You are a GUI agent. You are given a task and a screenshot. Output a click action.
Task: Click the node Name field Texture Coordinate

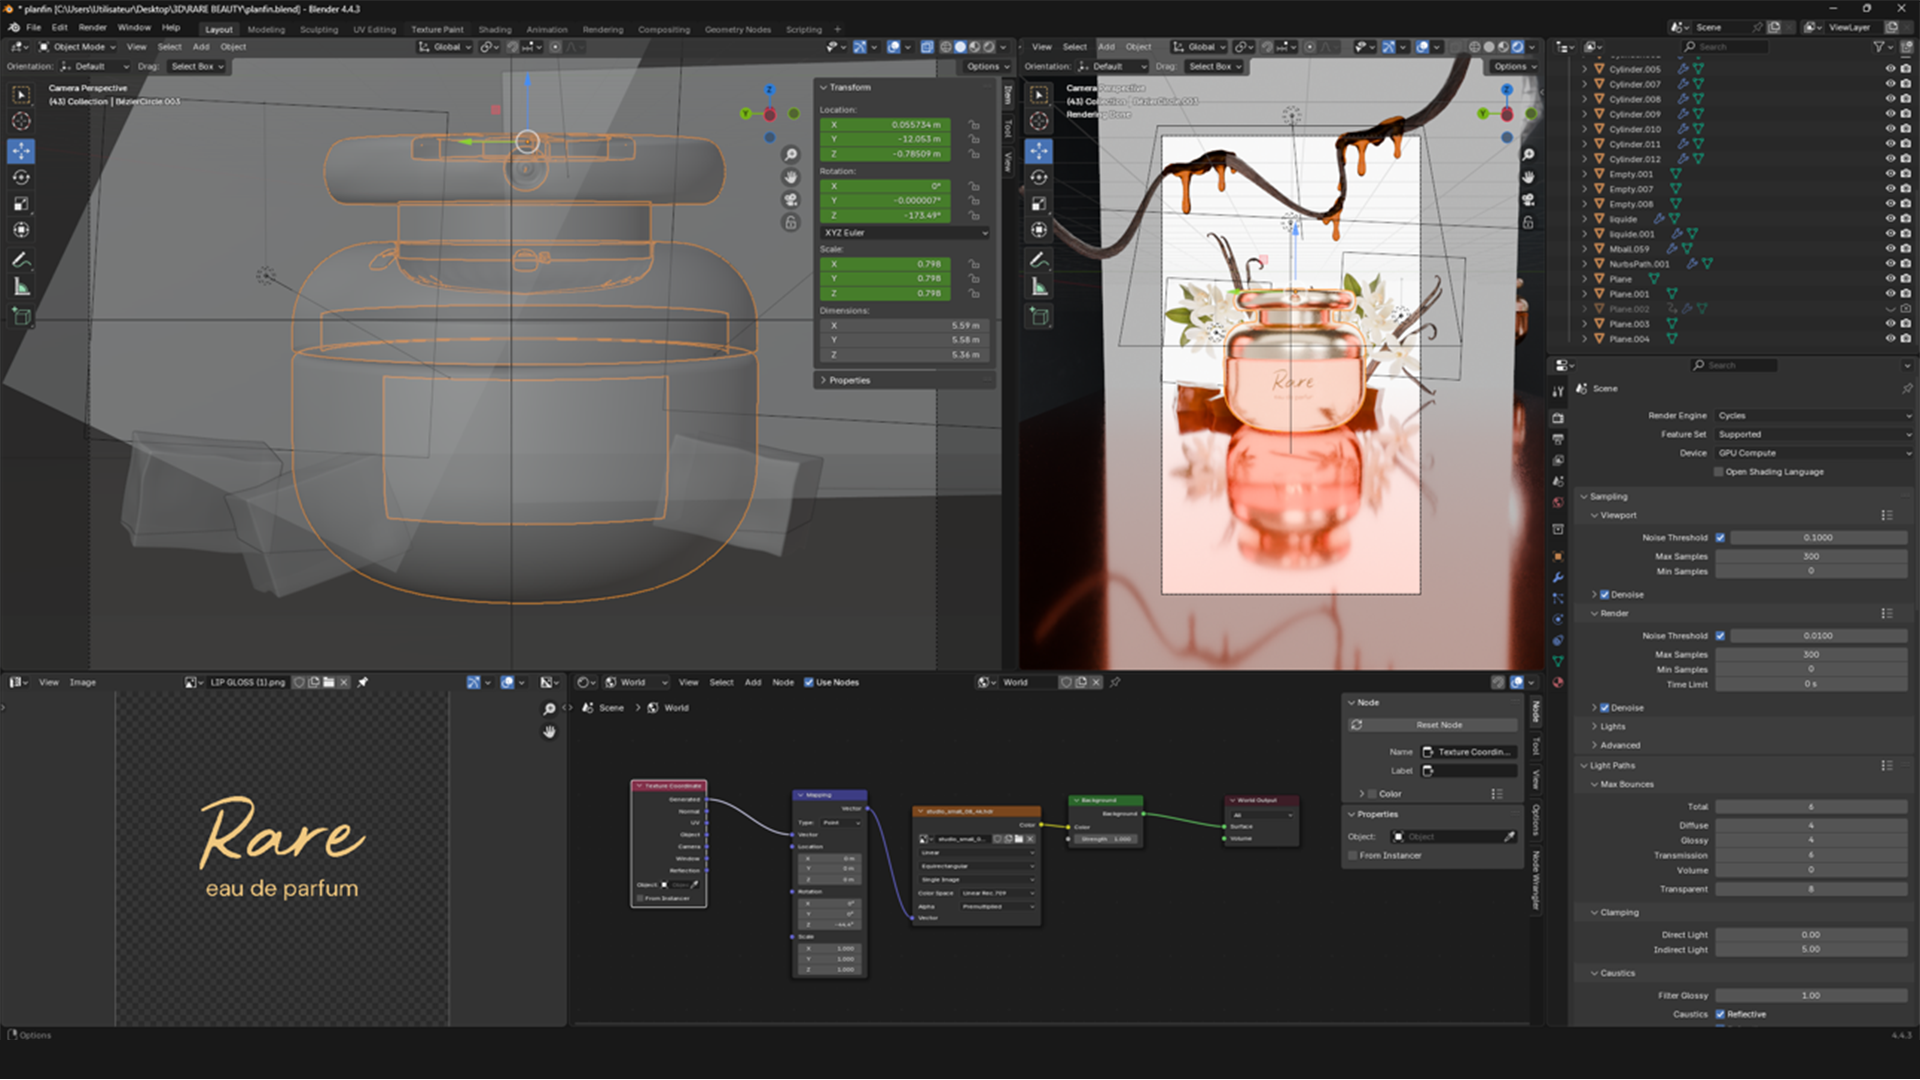pyautogui.click(x=1474, y=752)
